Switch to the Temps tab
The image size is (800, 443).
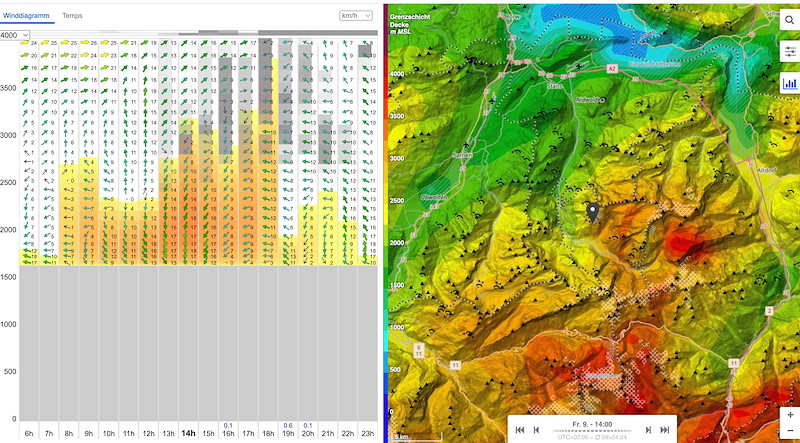pyautogui.click(x=72, y=17)
